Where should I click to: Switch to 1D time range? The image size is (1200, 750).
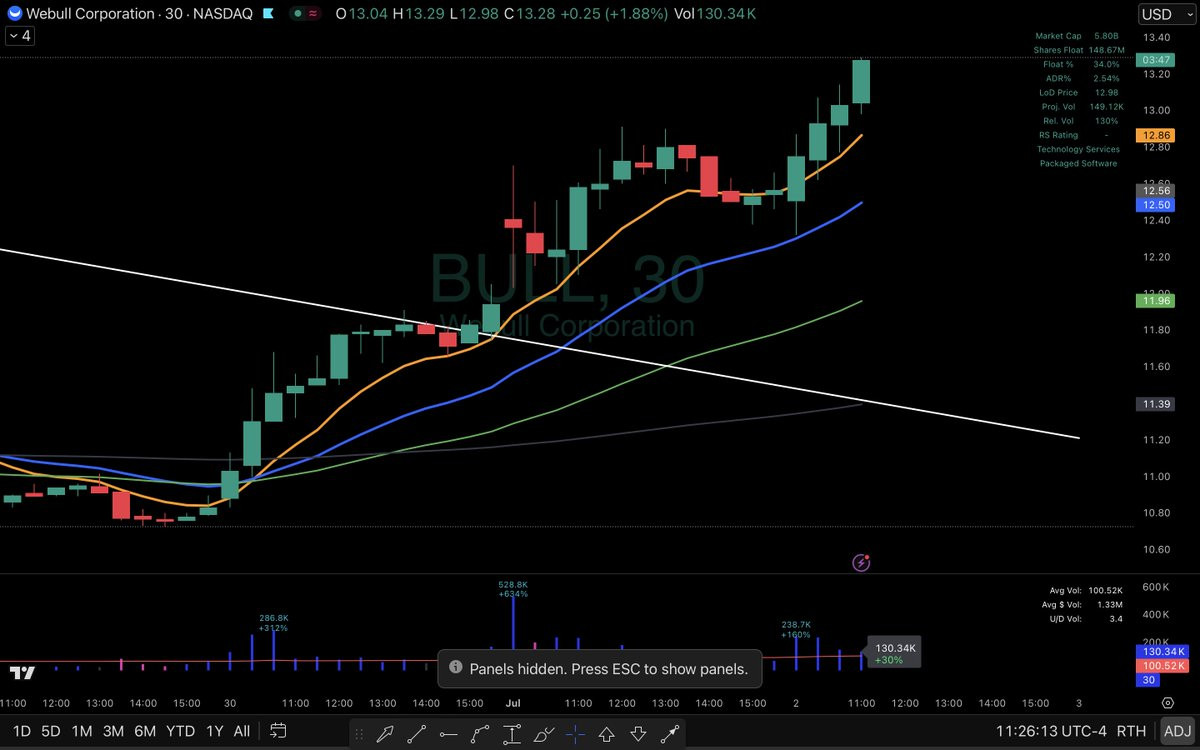click(21, 731)
